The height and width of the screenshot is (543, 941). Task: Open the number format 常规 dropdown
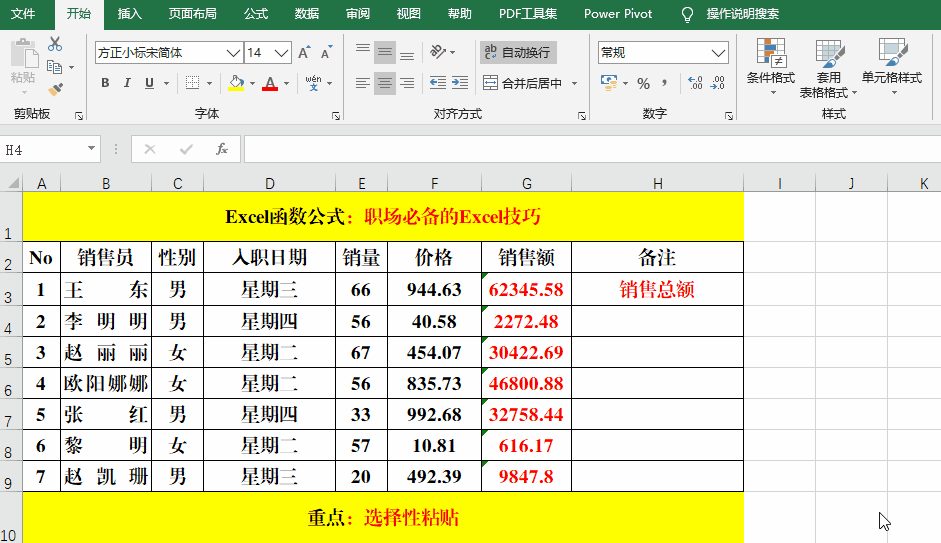(x=718, y=53)
